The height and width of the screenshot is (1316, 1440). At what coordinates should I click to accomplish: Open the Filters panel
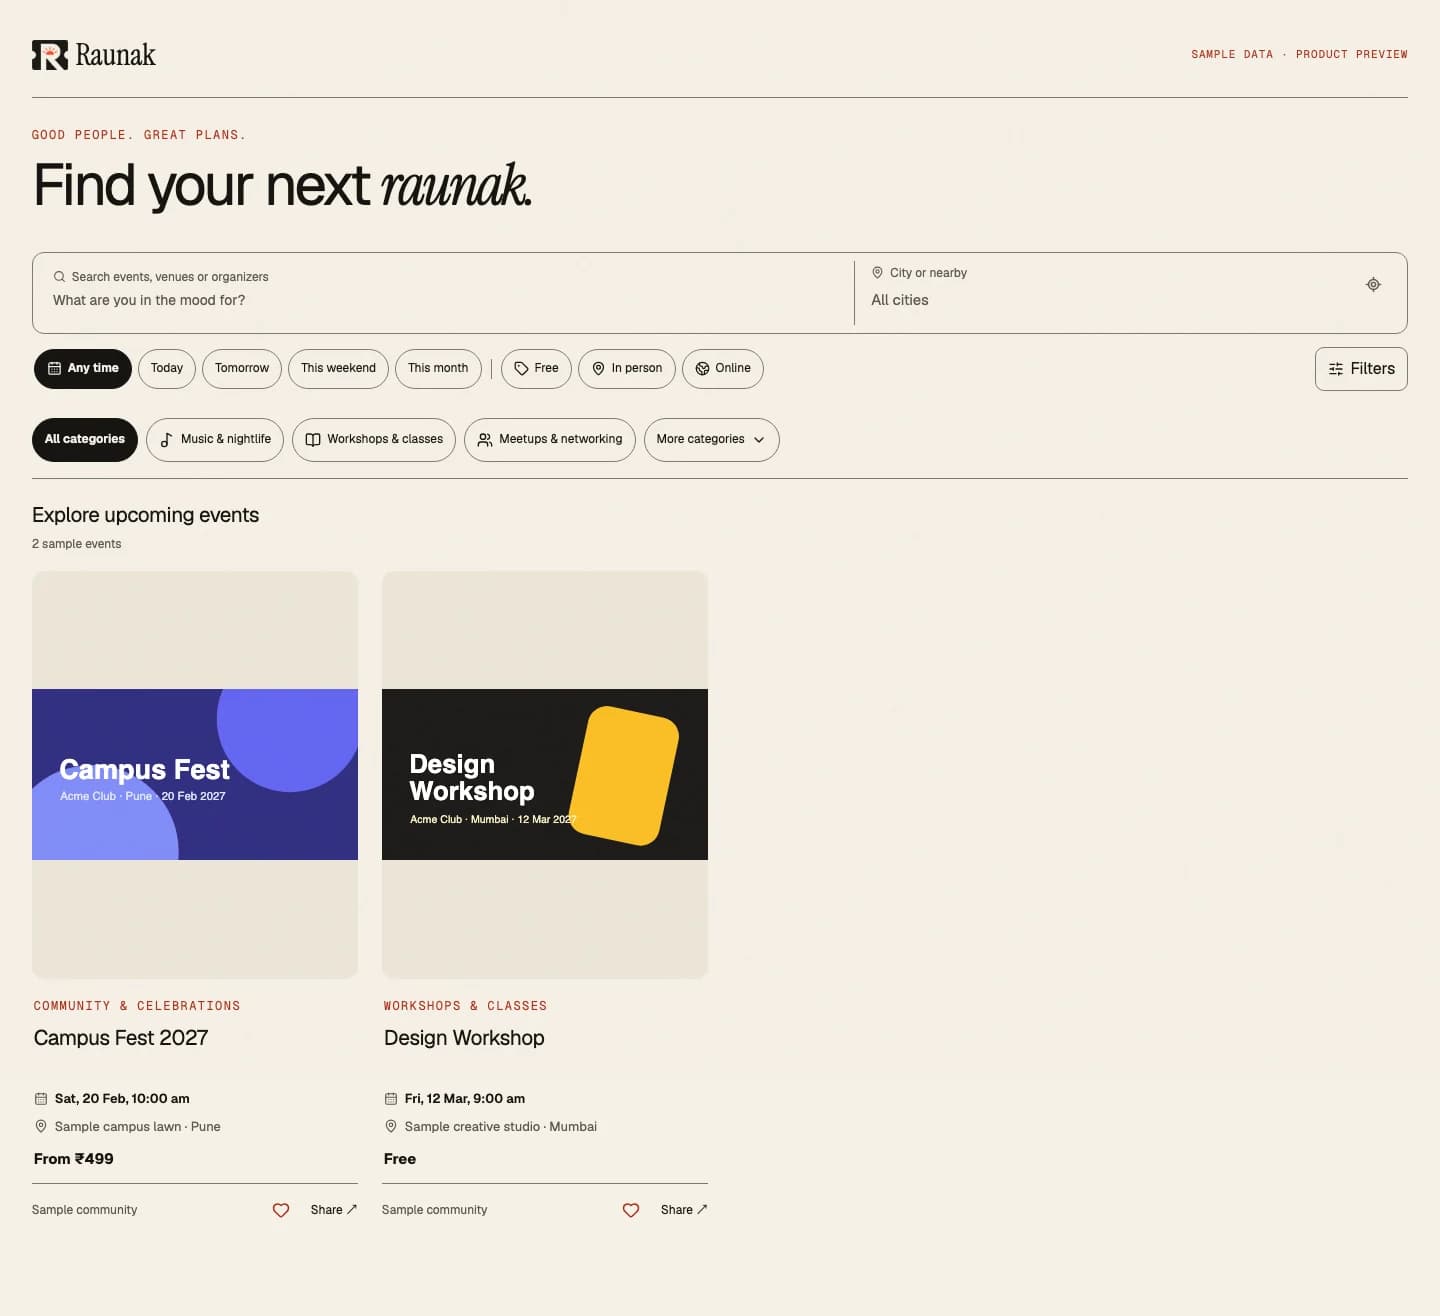coord(1361,369)
